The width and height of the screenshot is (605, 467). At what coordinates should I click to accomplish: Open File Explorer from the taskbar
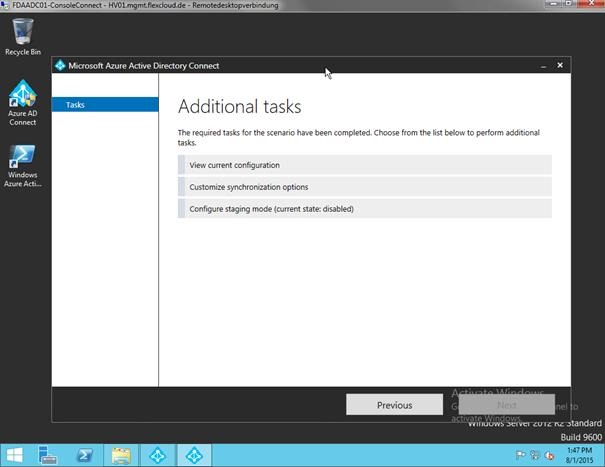pyautogui.click(x=121, y=455)
